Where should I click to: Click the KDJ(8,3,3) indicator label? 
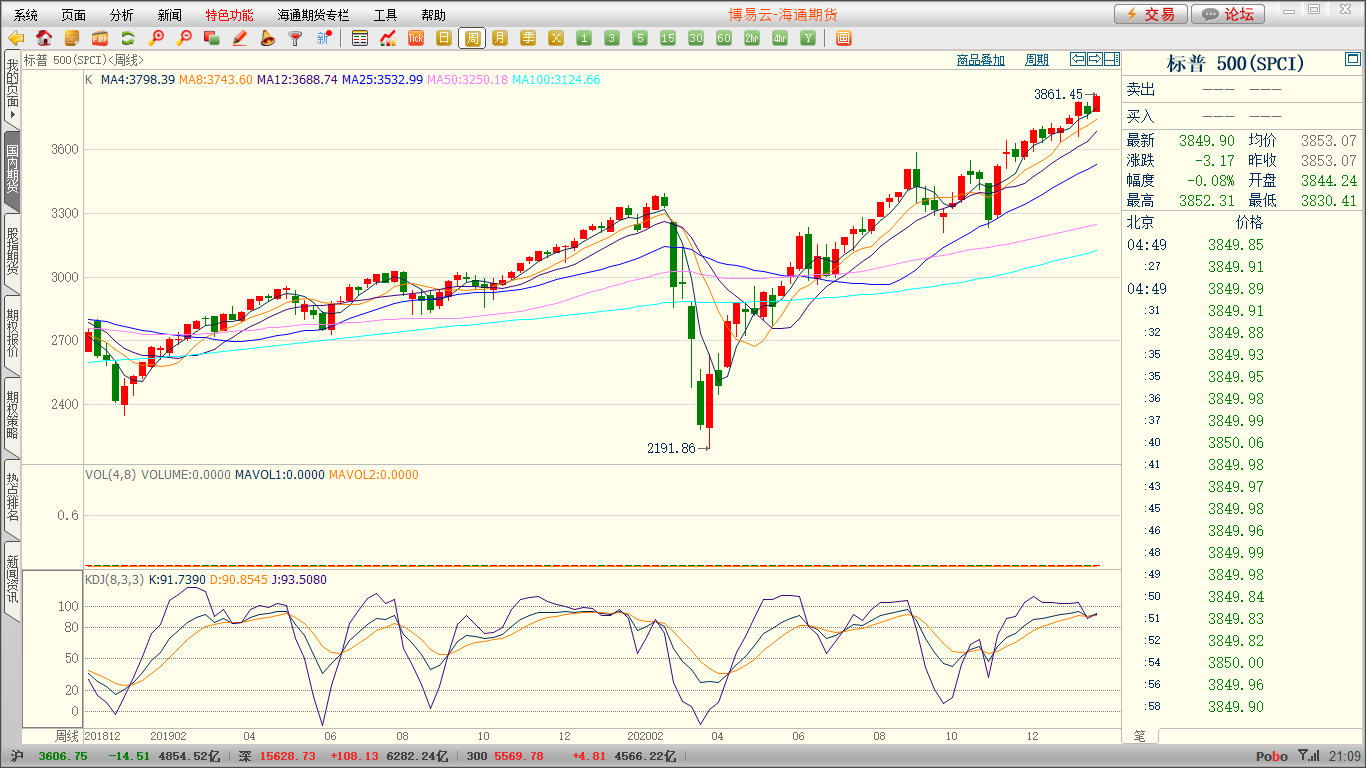point(115,579)
